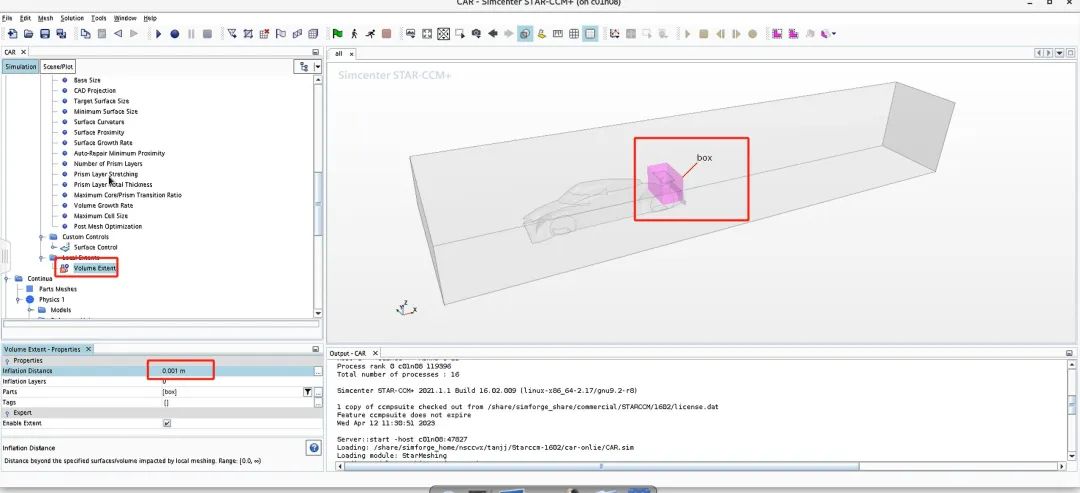Click the Open simulation folder icon
Screen dimensions: 1080x493
(x=28, y=34)
